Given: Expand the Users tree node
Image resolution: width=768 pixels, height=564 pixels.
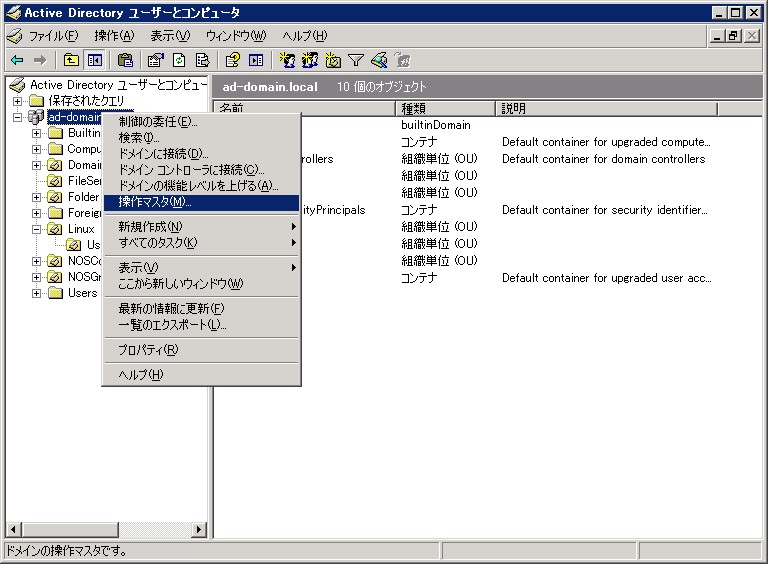Looking at the screenshot, I should coord(37,294).
